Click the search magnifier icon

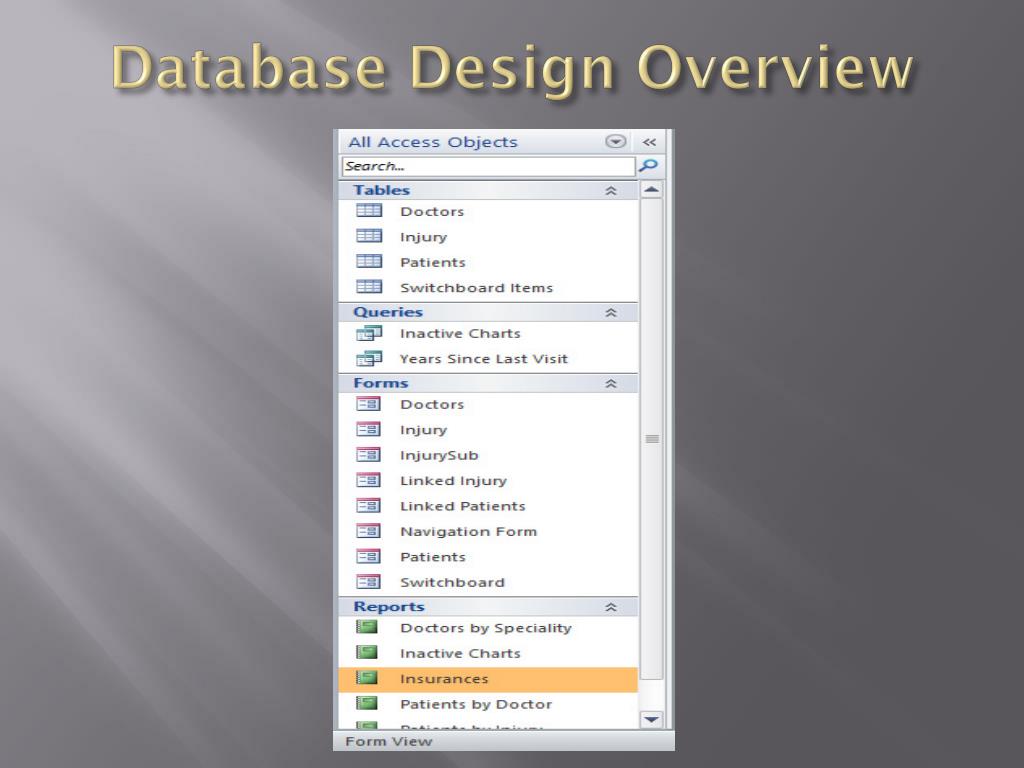coord(650,165)
